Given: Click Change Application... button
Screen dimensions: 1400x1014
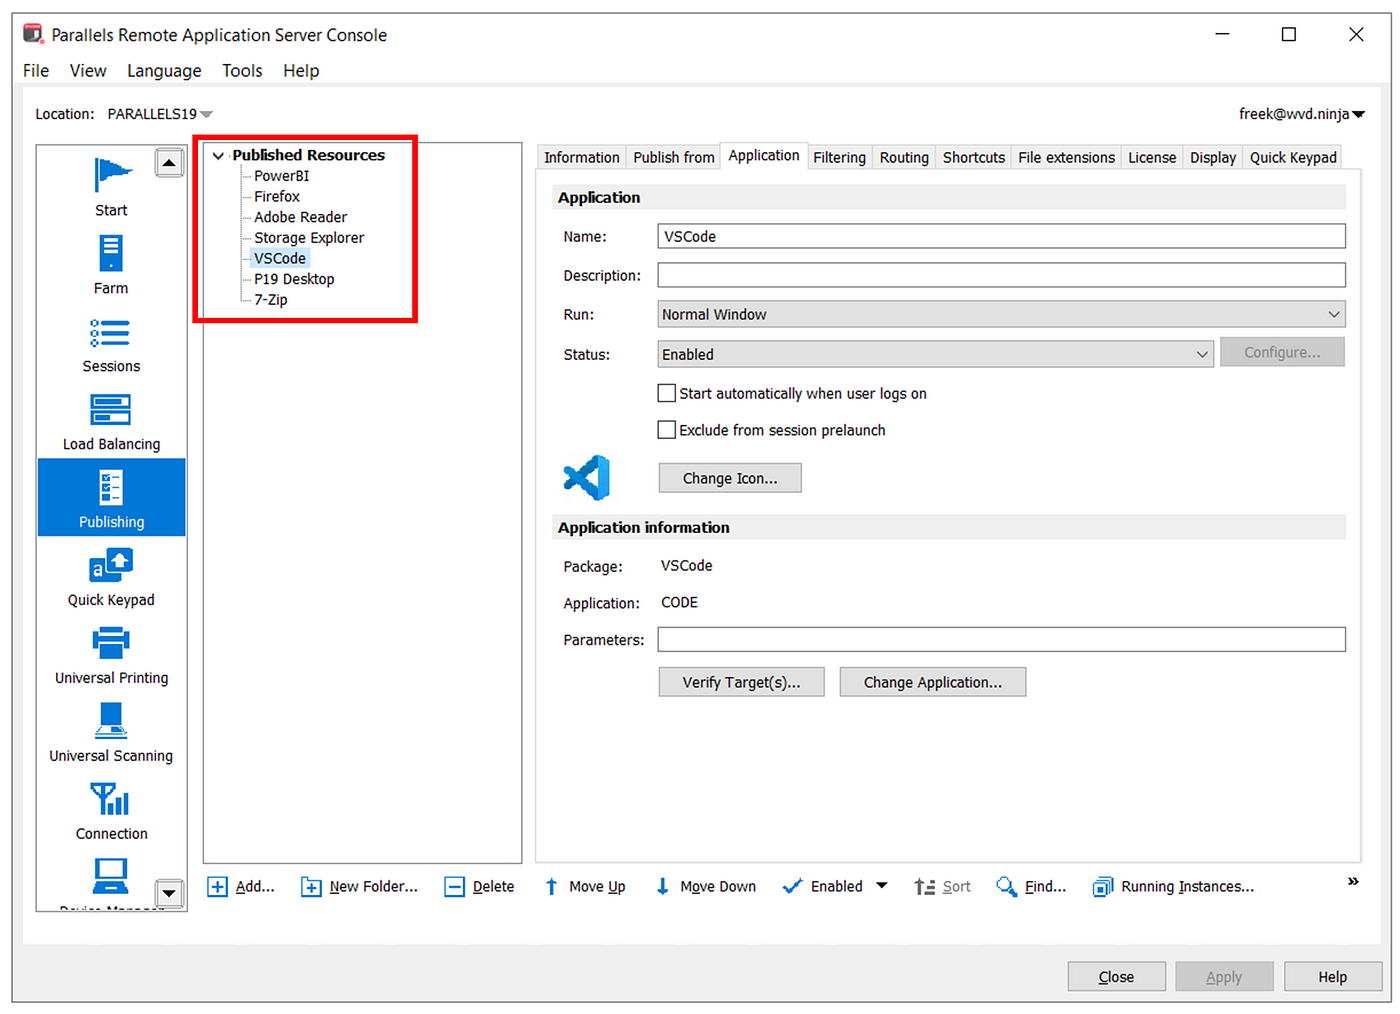Looking at the screenshot, I should coord(933,682).
